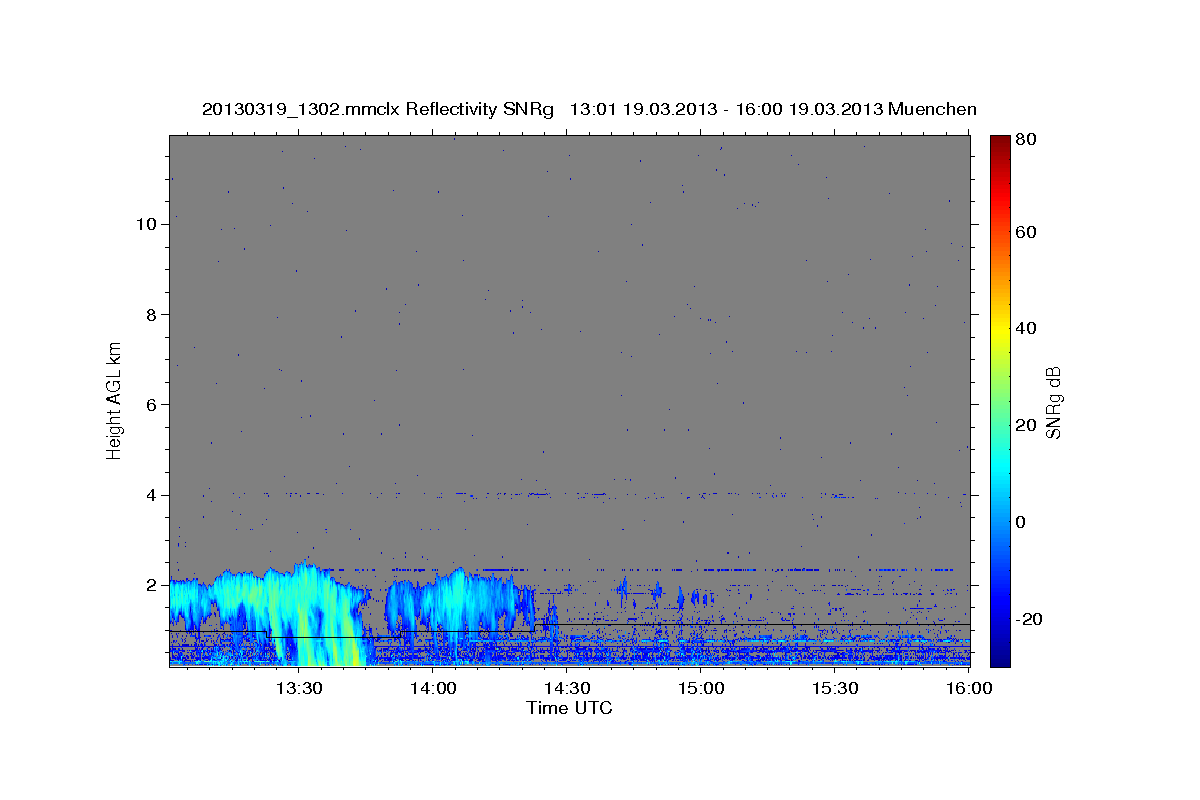The width and height of the screenshot is (1200, 800).
Task: Click the height tick label 2
Action: [x=151, y=584]
